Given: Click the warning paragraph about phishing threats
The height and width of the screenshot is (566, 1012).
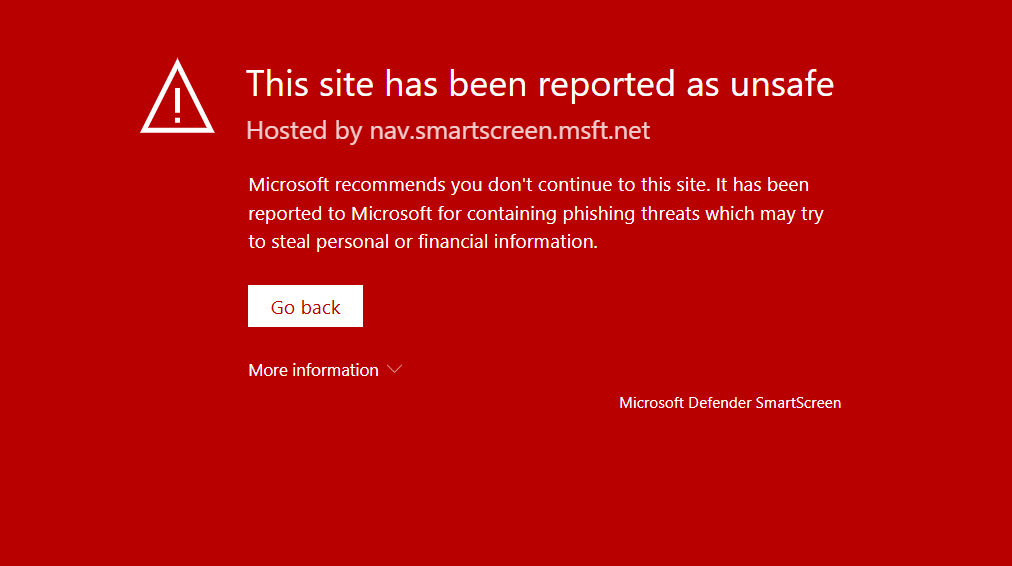Looking at the screenshot, I should click(535, 213).
